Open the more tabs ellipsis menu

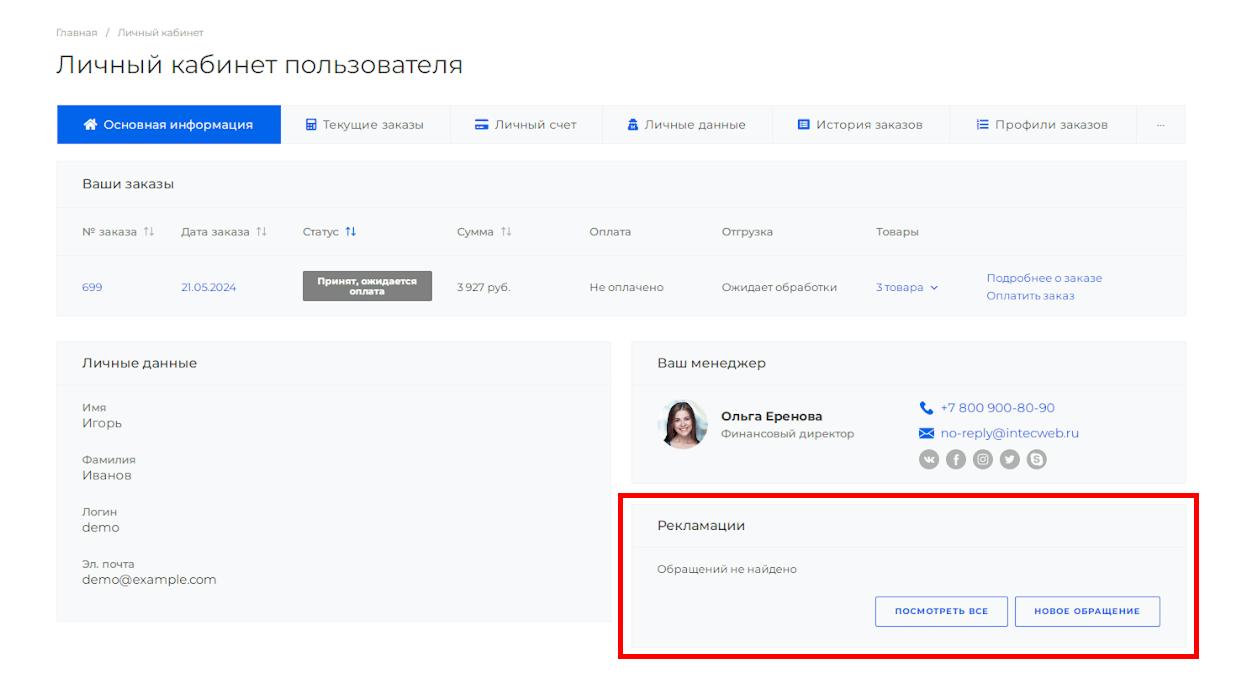tap(1160, 125)
